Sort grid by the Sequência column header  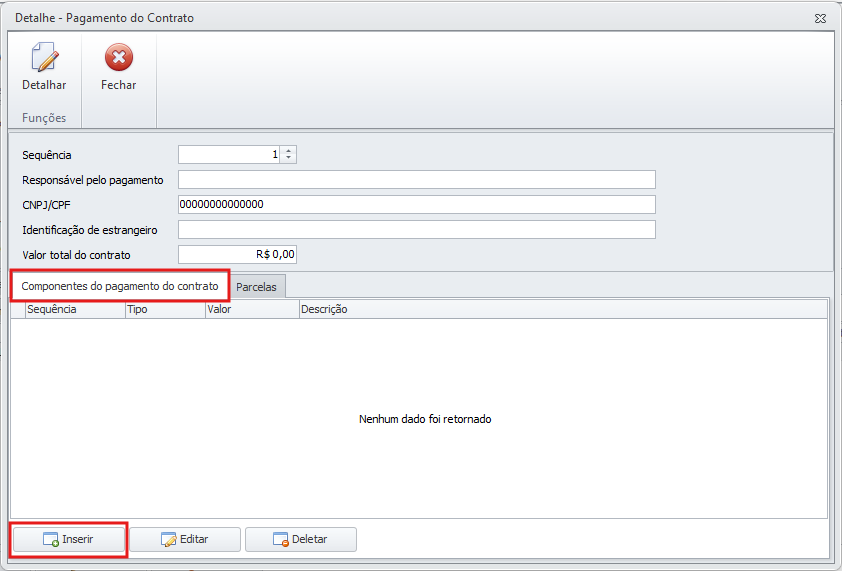coord(74,310)
